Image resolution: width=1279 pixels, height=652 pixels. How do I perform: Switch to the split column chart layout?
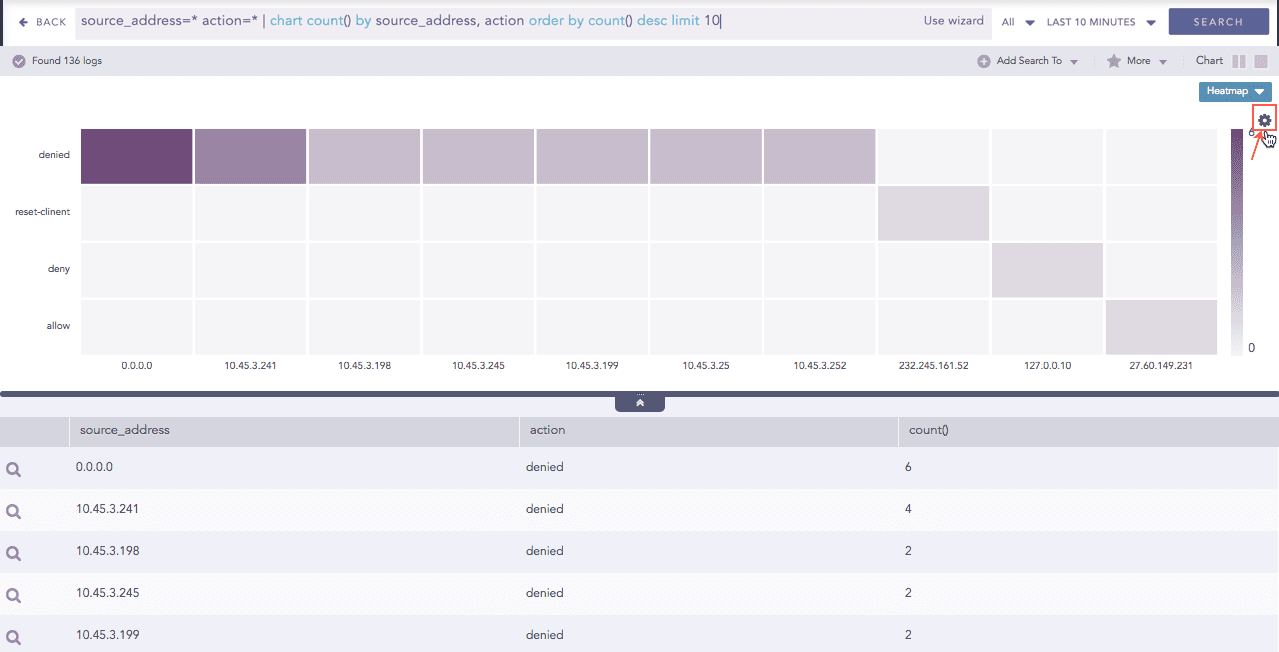coord(1240,61)
